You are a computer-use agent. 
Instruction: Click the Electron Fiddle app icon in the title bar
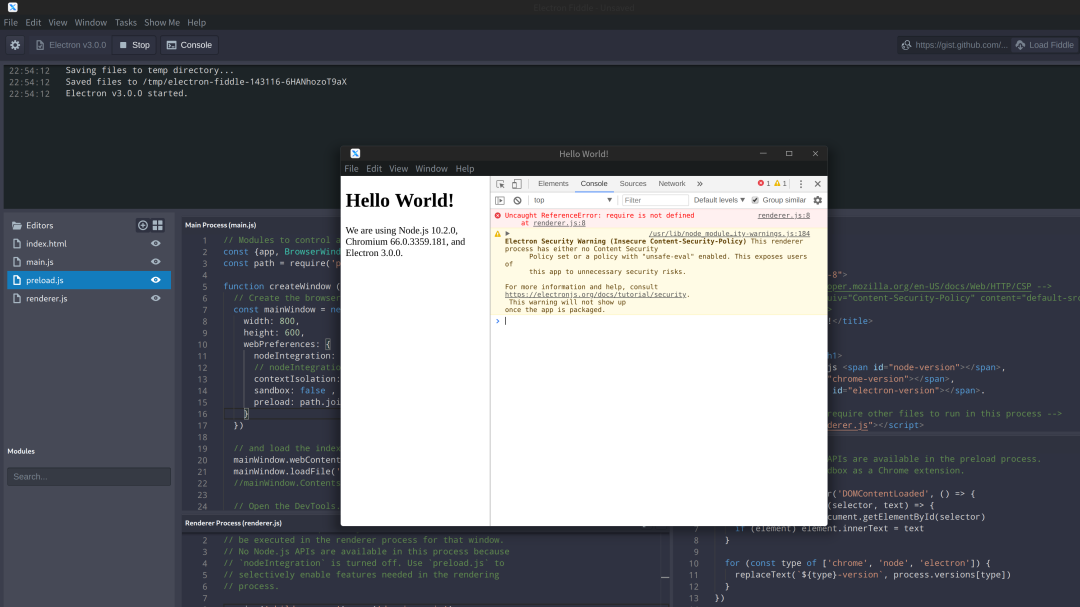coord(12,7)
